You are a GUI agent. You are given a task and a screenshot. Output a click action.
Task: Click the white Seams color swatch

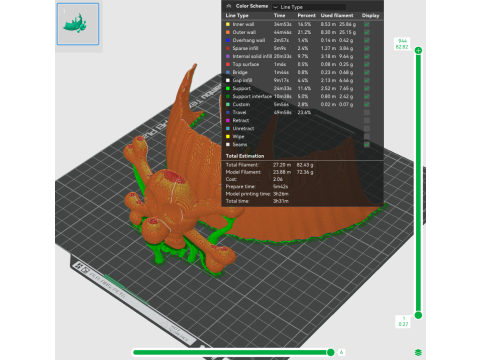(228, 144)
